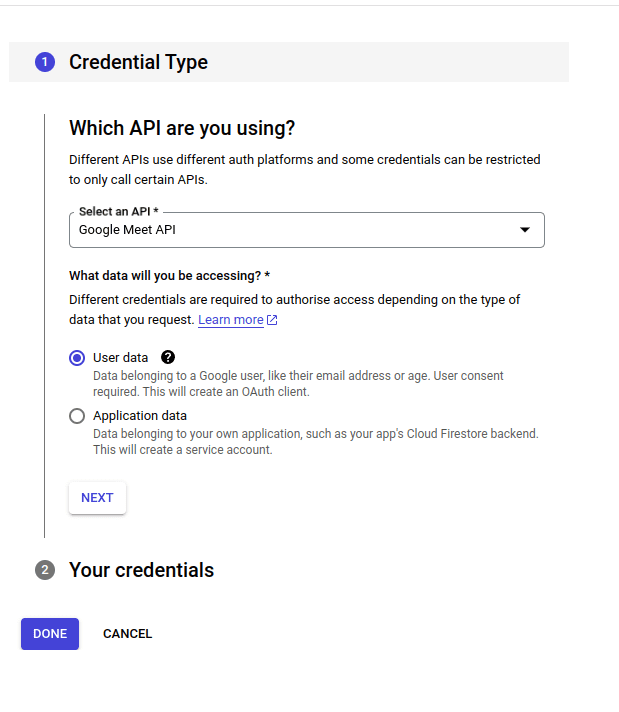Viewport: 619px width, 712px height.
Task: Click the NEXT button
Action: click(x=97, y=498)
